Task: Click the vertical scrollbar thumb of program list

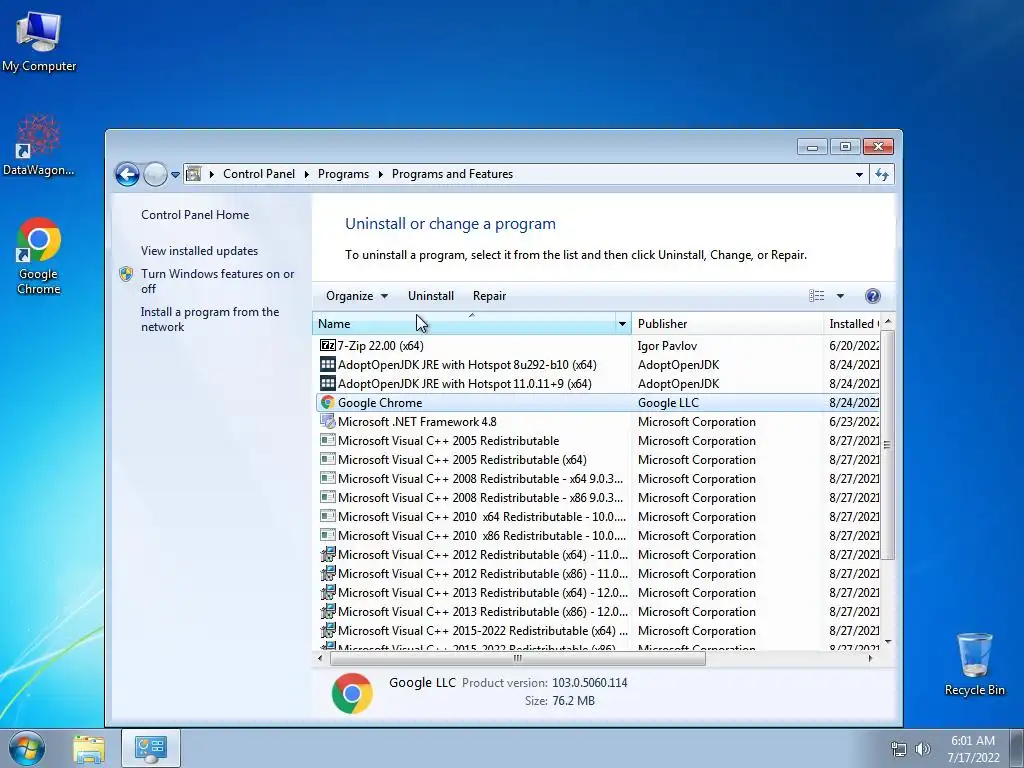Action: pyautogui.click(x=887, y=445)
